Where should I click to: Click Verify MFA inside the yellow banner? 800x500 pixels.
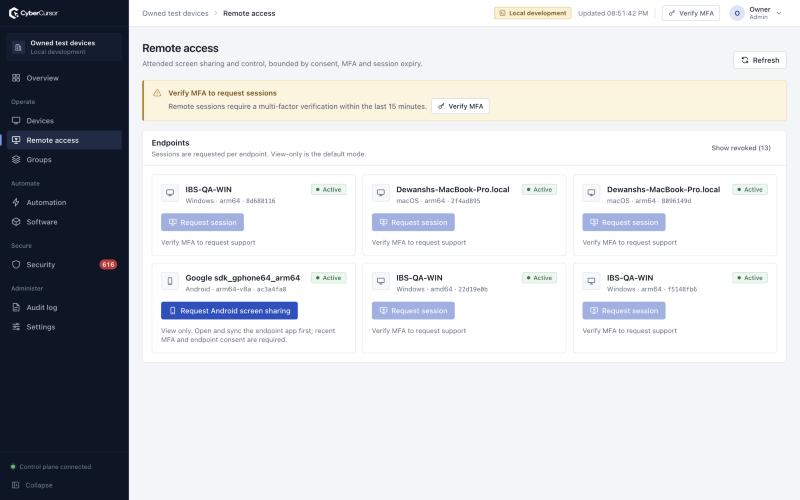[460, 106]
